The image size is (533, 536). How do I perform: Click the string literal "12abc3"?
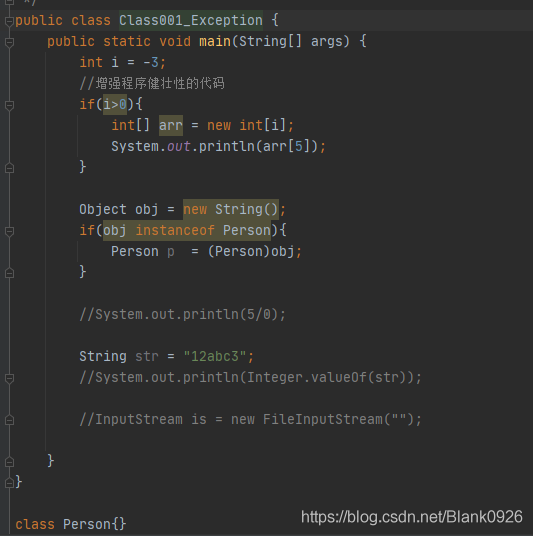[215, 357]
